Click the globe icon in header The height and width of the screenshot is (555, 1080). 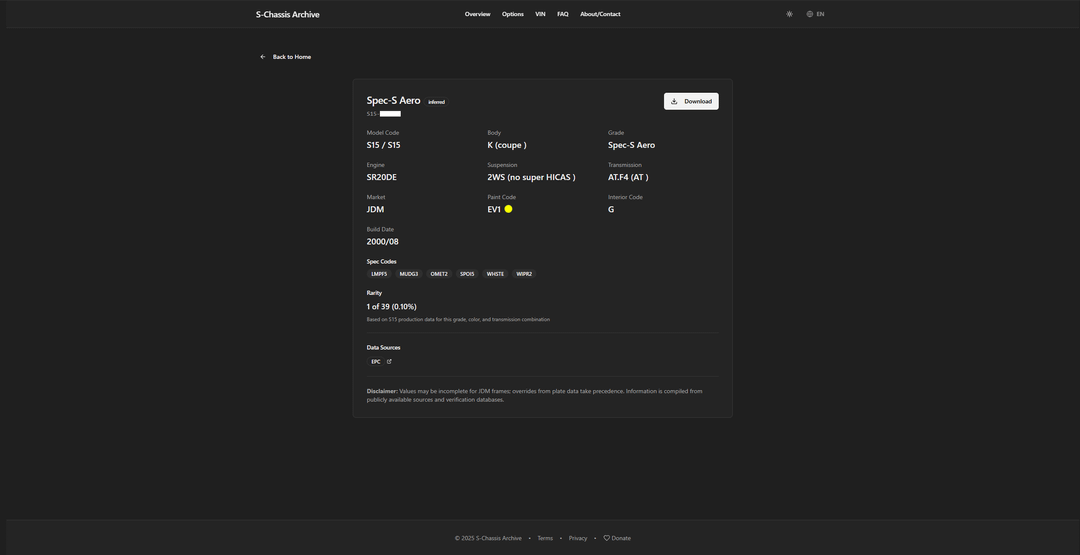[x=810, y=14]
